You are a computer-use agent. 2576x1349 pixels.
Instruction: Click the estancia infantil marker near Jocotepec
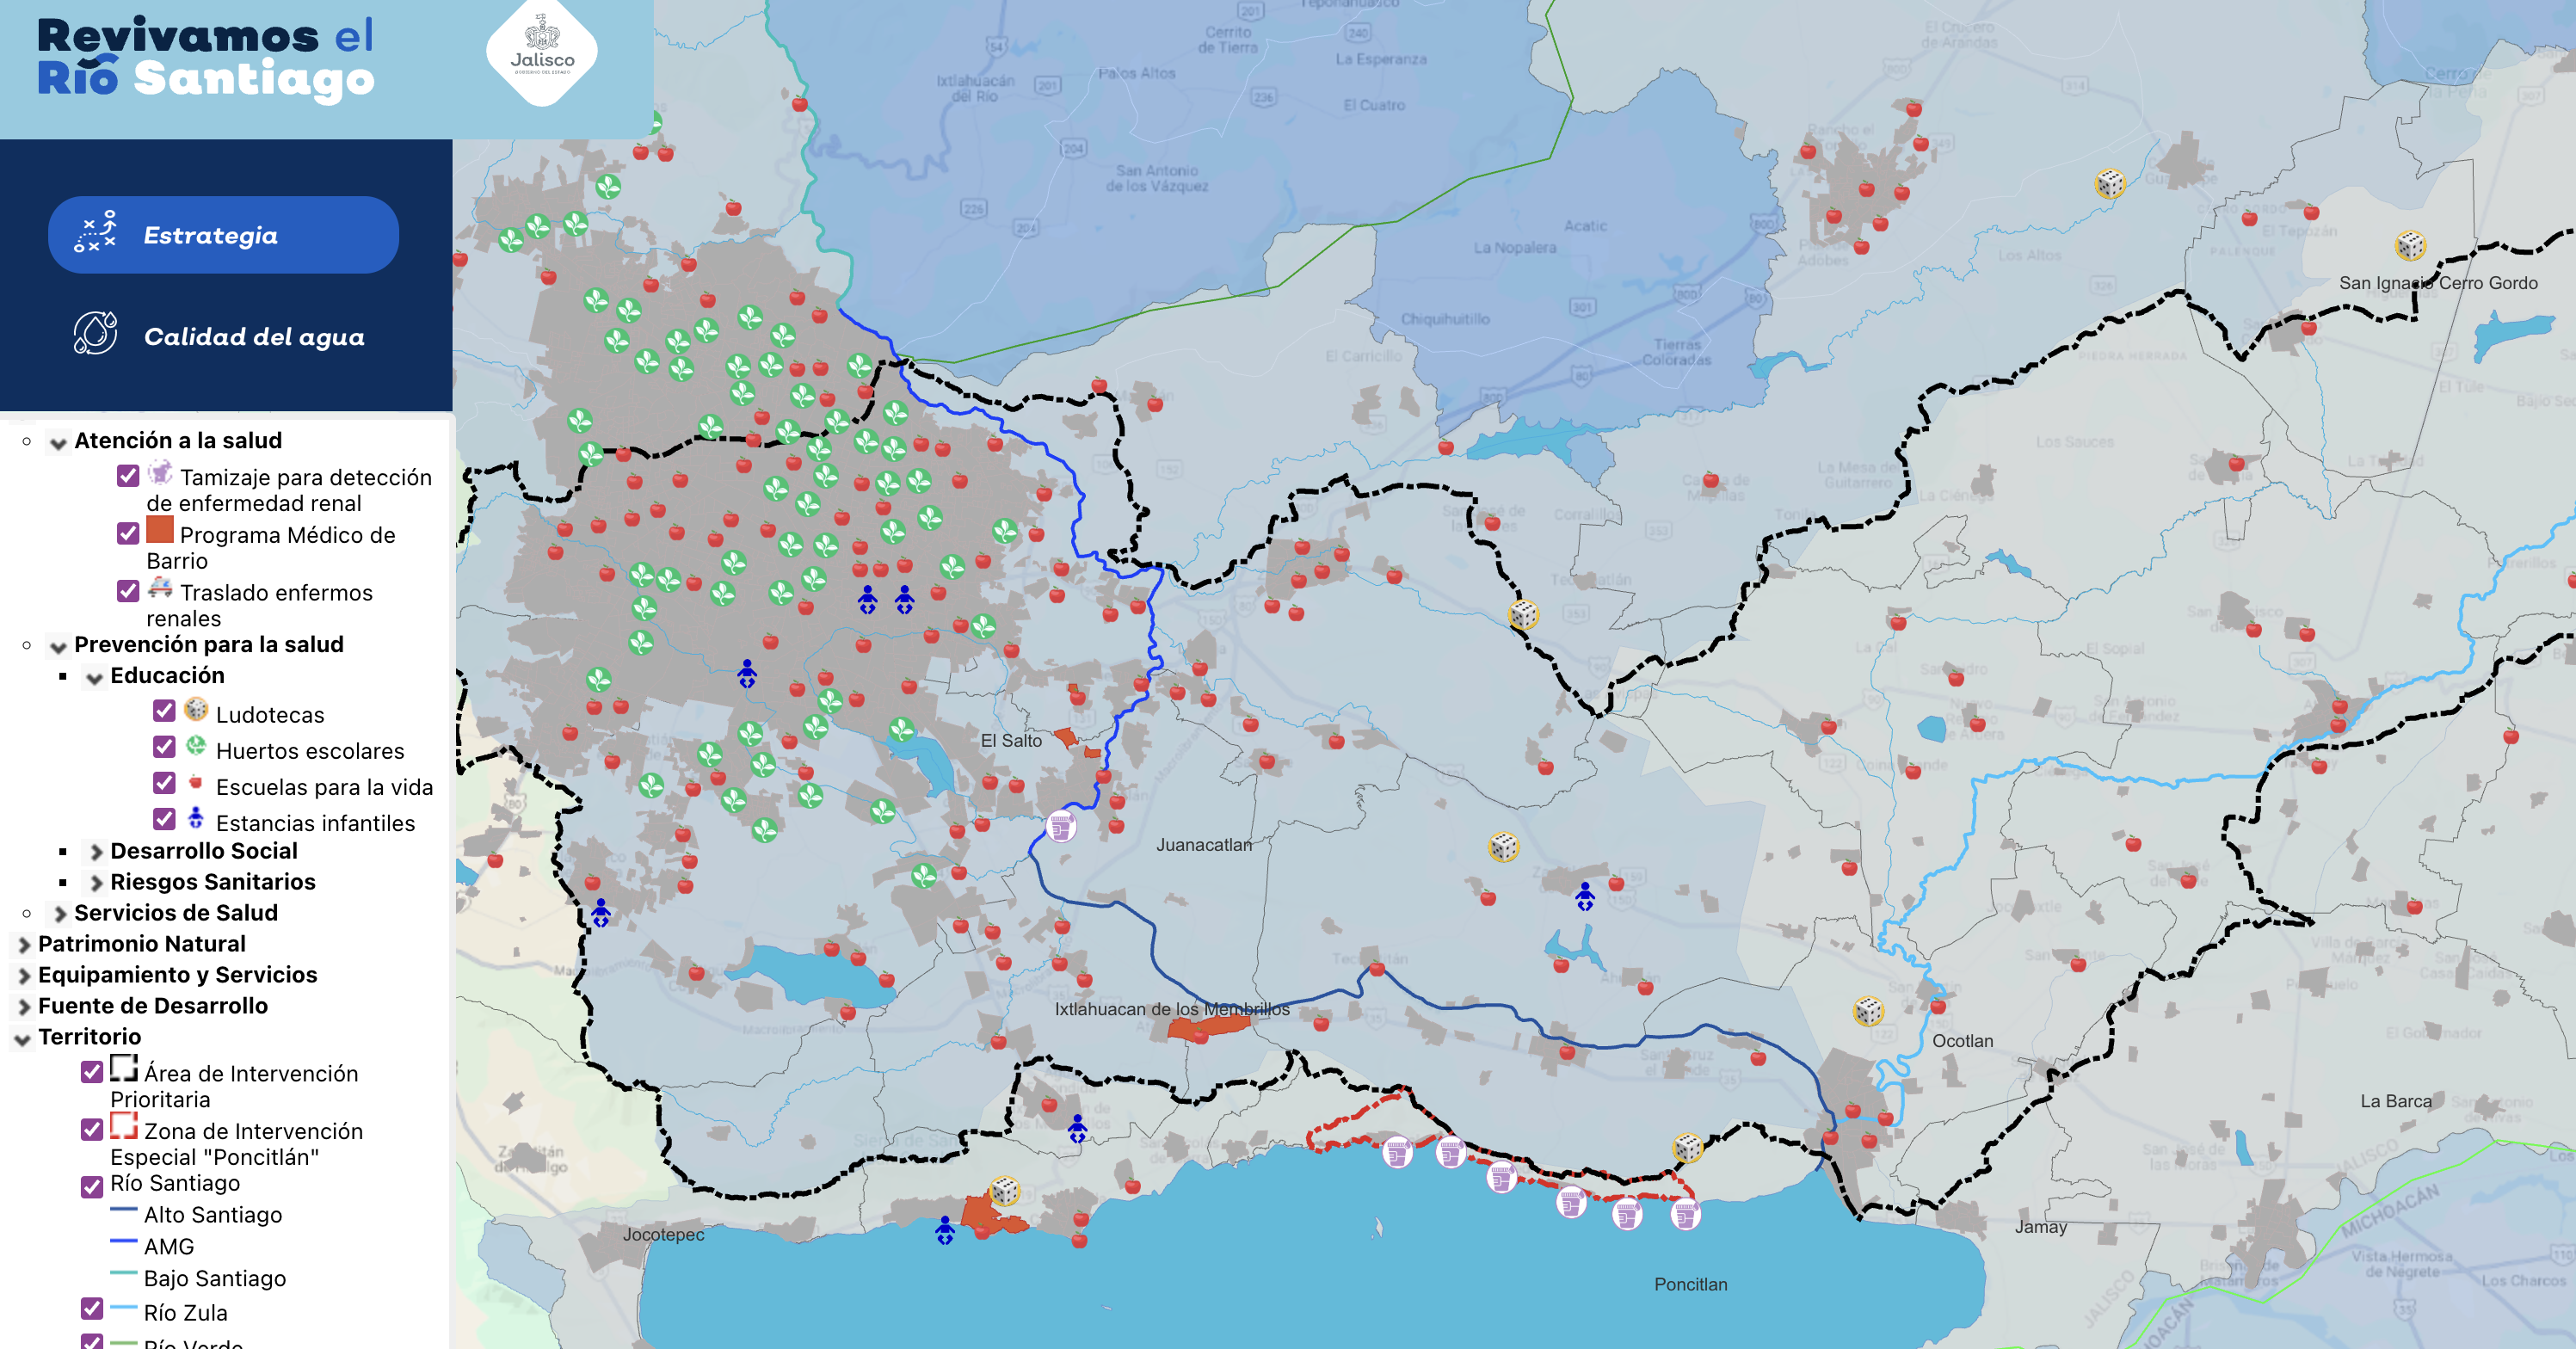point(945,1229)
